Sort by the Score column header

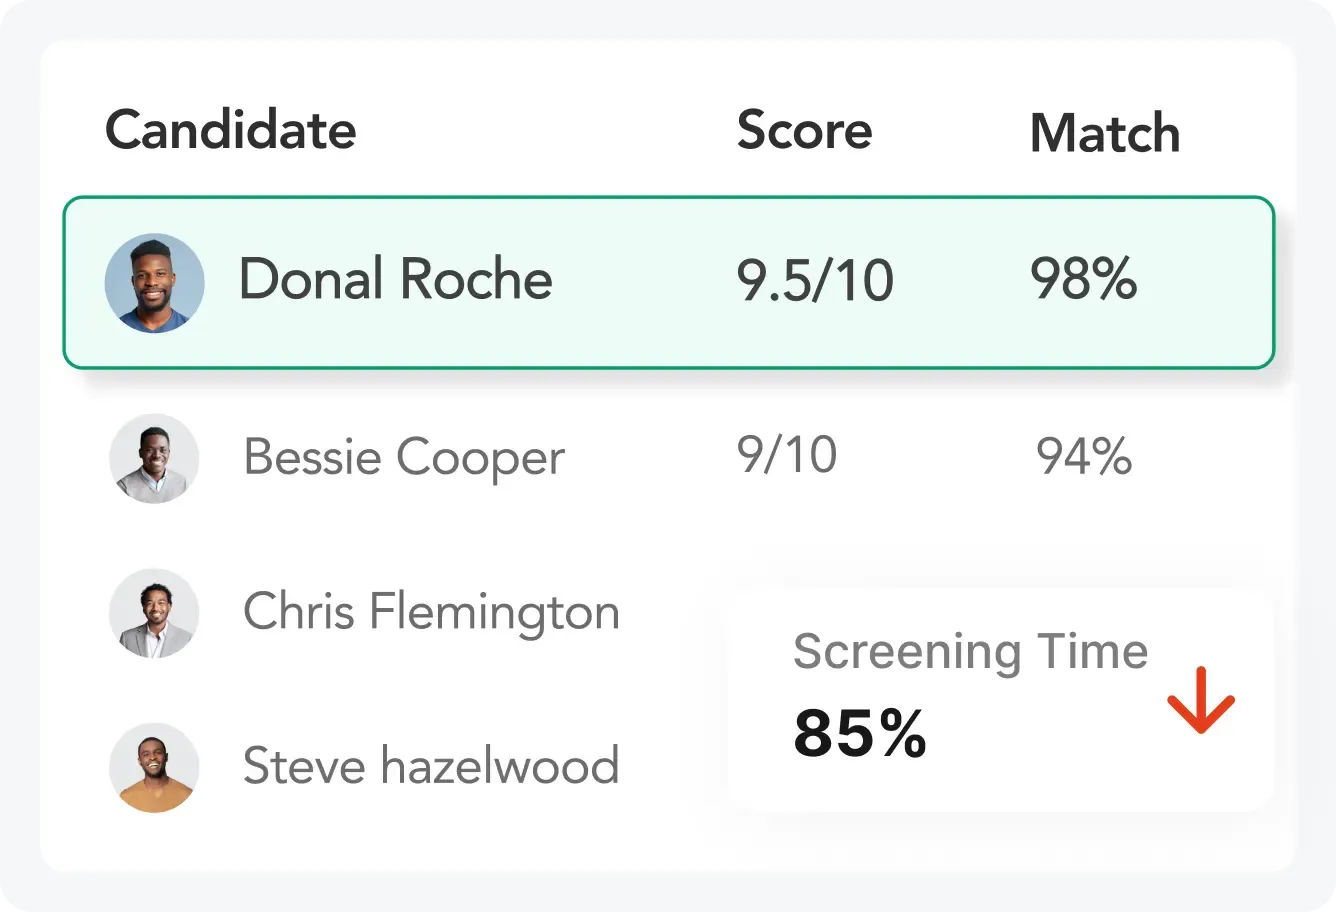pyautogui.click(x=804, y=131)
